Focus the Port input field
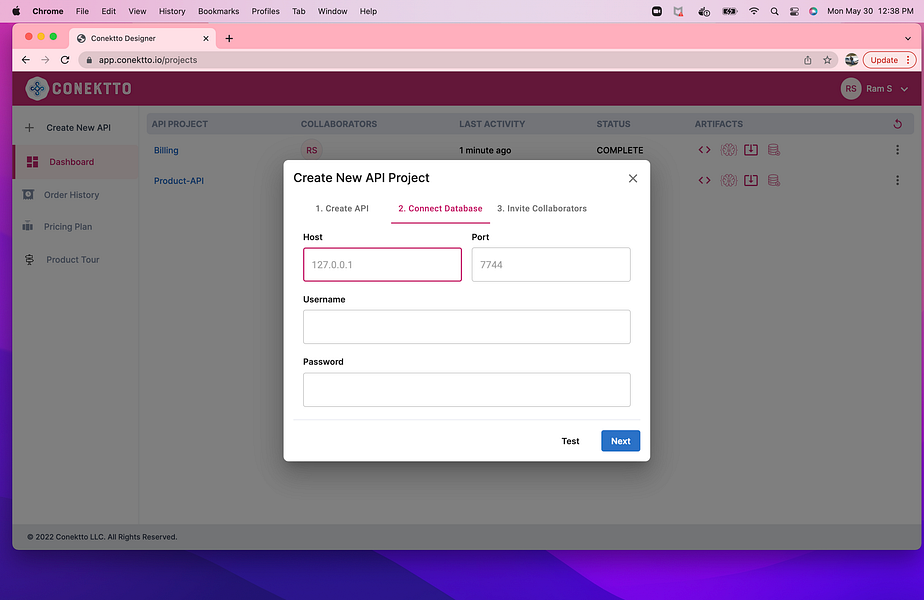 pyautogui.click(x=551, y=265)
